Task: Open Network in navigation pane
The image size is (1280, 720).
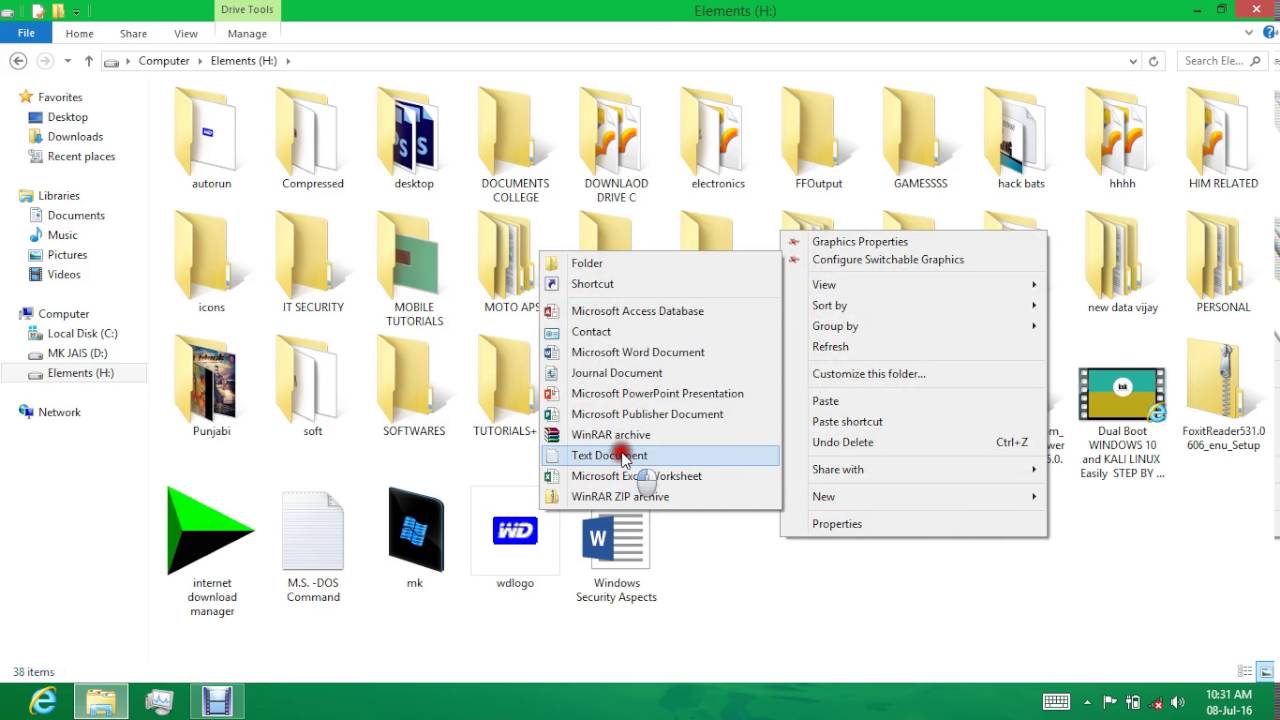Action: pos(59,412)
